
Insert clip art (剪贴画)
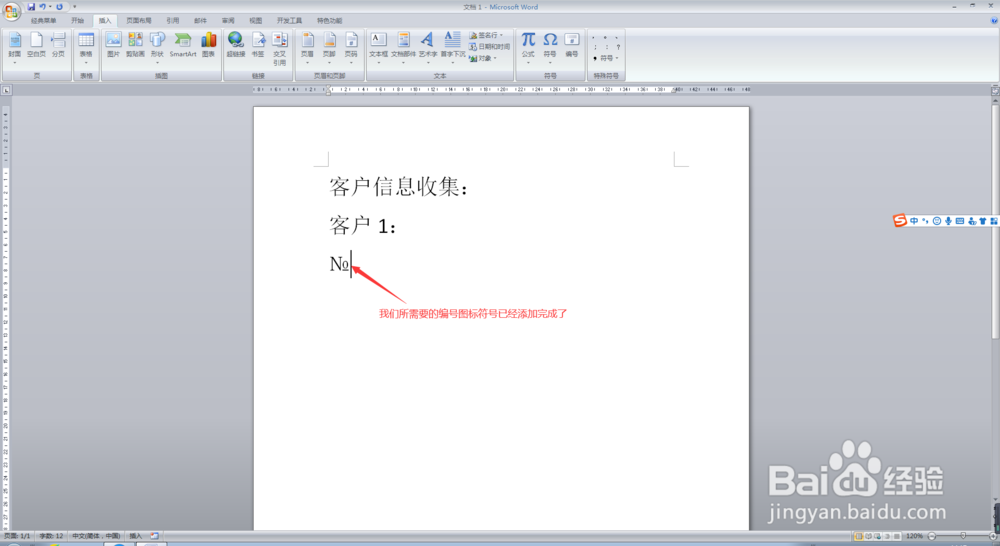tap(135, 45)
